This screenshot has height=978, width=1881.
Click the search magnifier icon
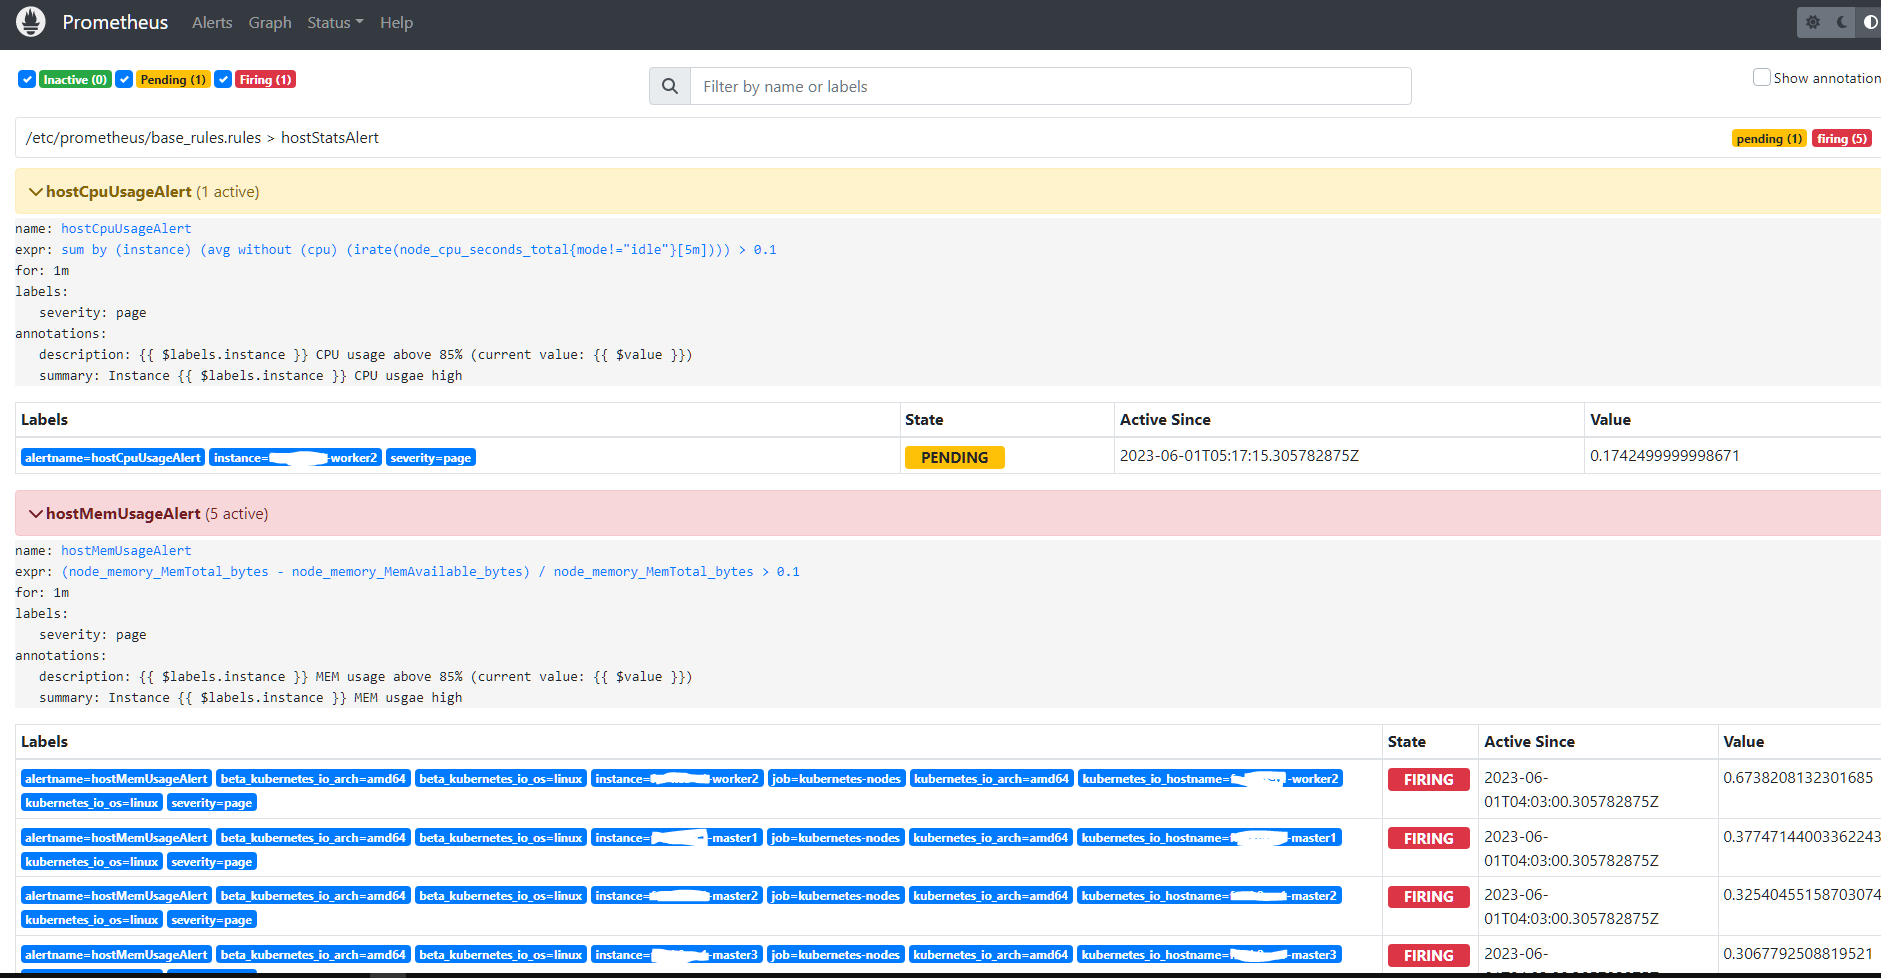pyautogui.click(x=670, y=87)
